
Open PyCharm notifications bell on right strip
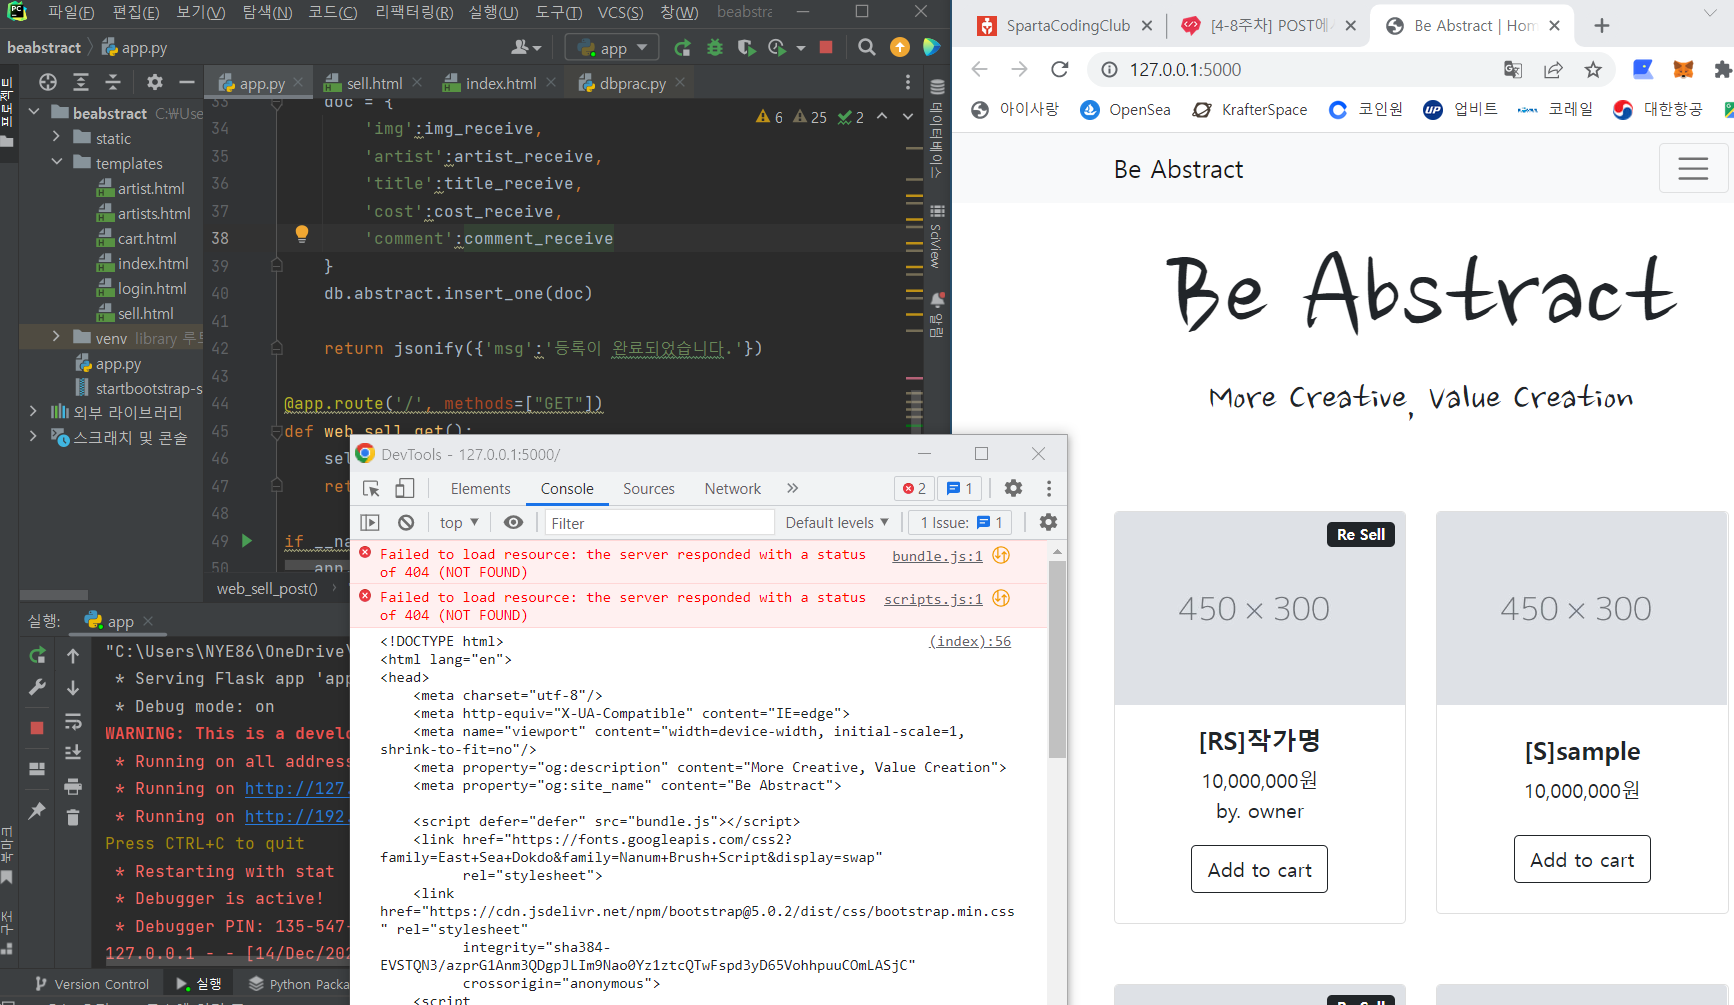click(937, 299)
